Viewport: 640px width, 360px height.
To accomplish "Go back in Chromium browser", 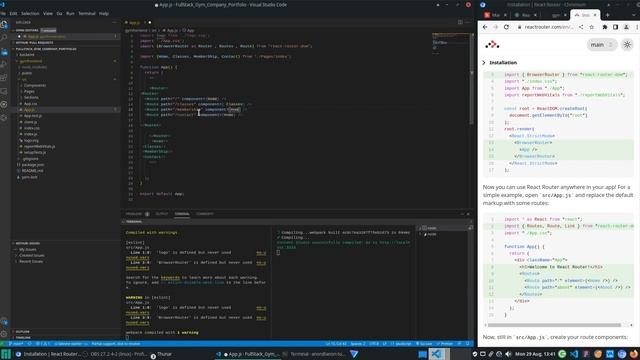I will 485,27.
